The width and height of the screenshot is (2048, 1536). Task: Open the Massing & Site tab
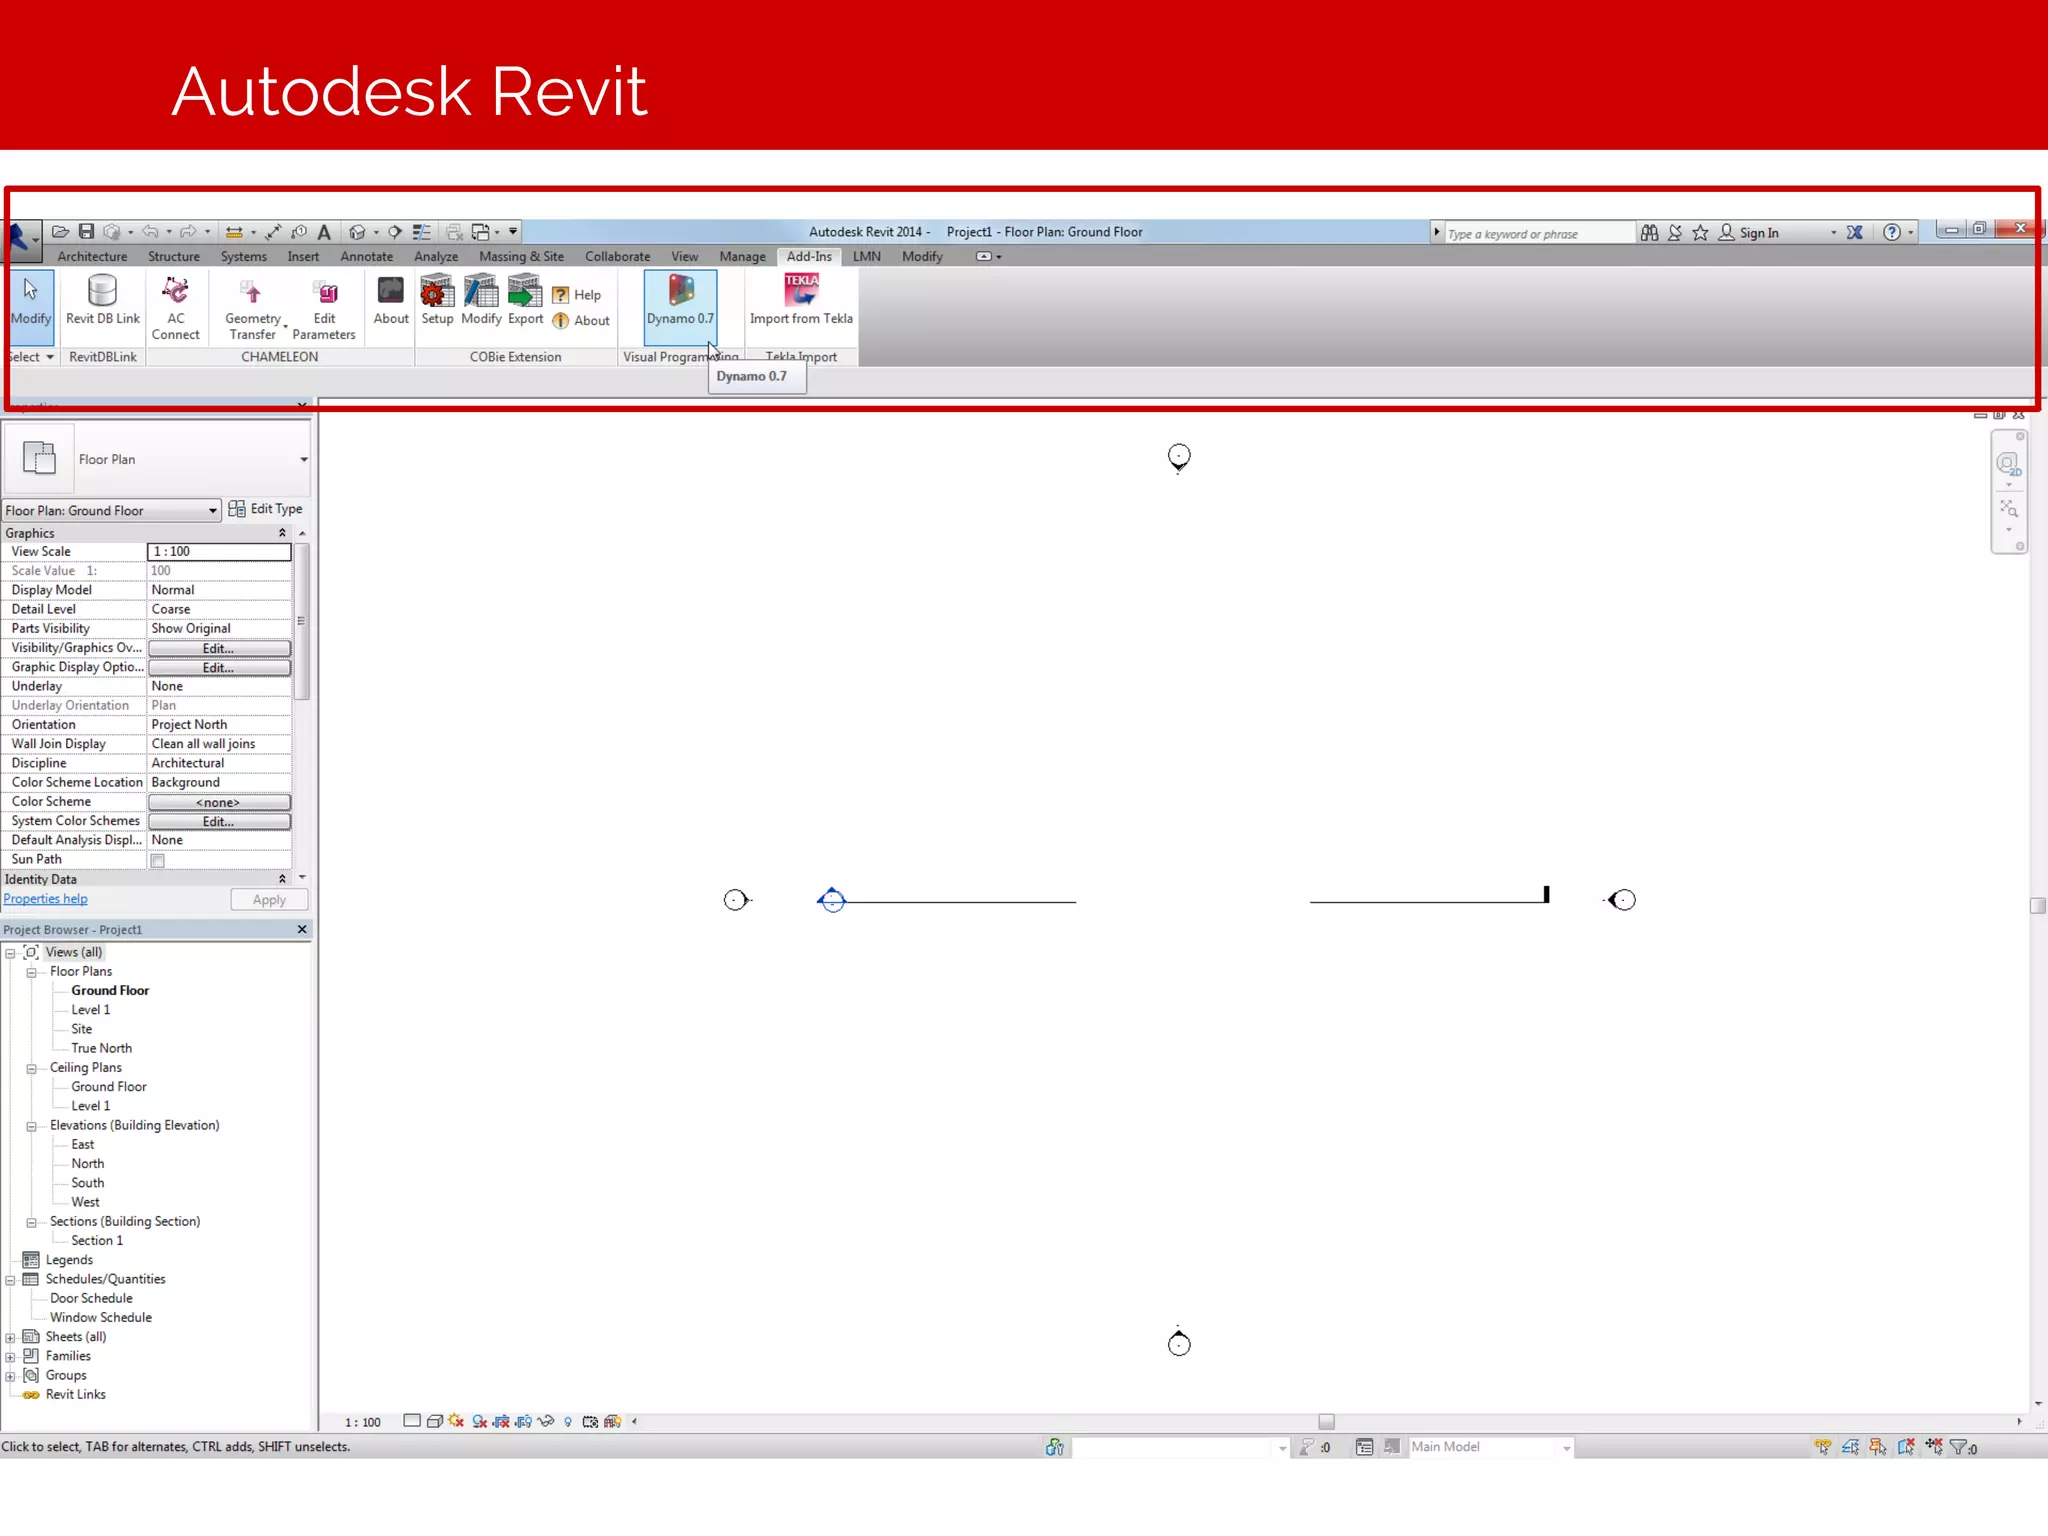tap(521, 257)
